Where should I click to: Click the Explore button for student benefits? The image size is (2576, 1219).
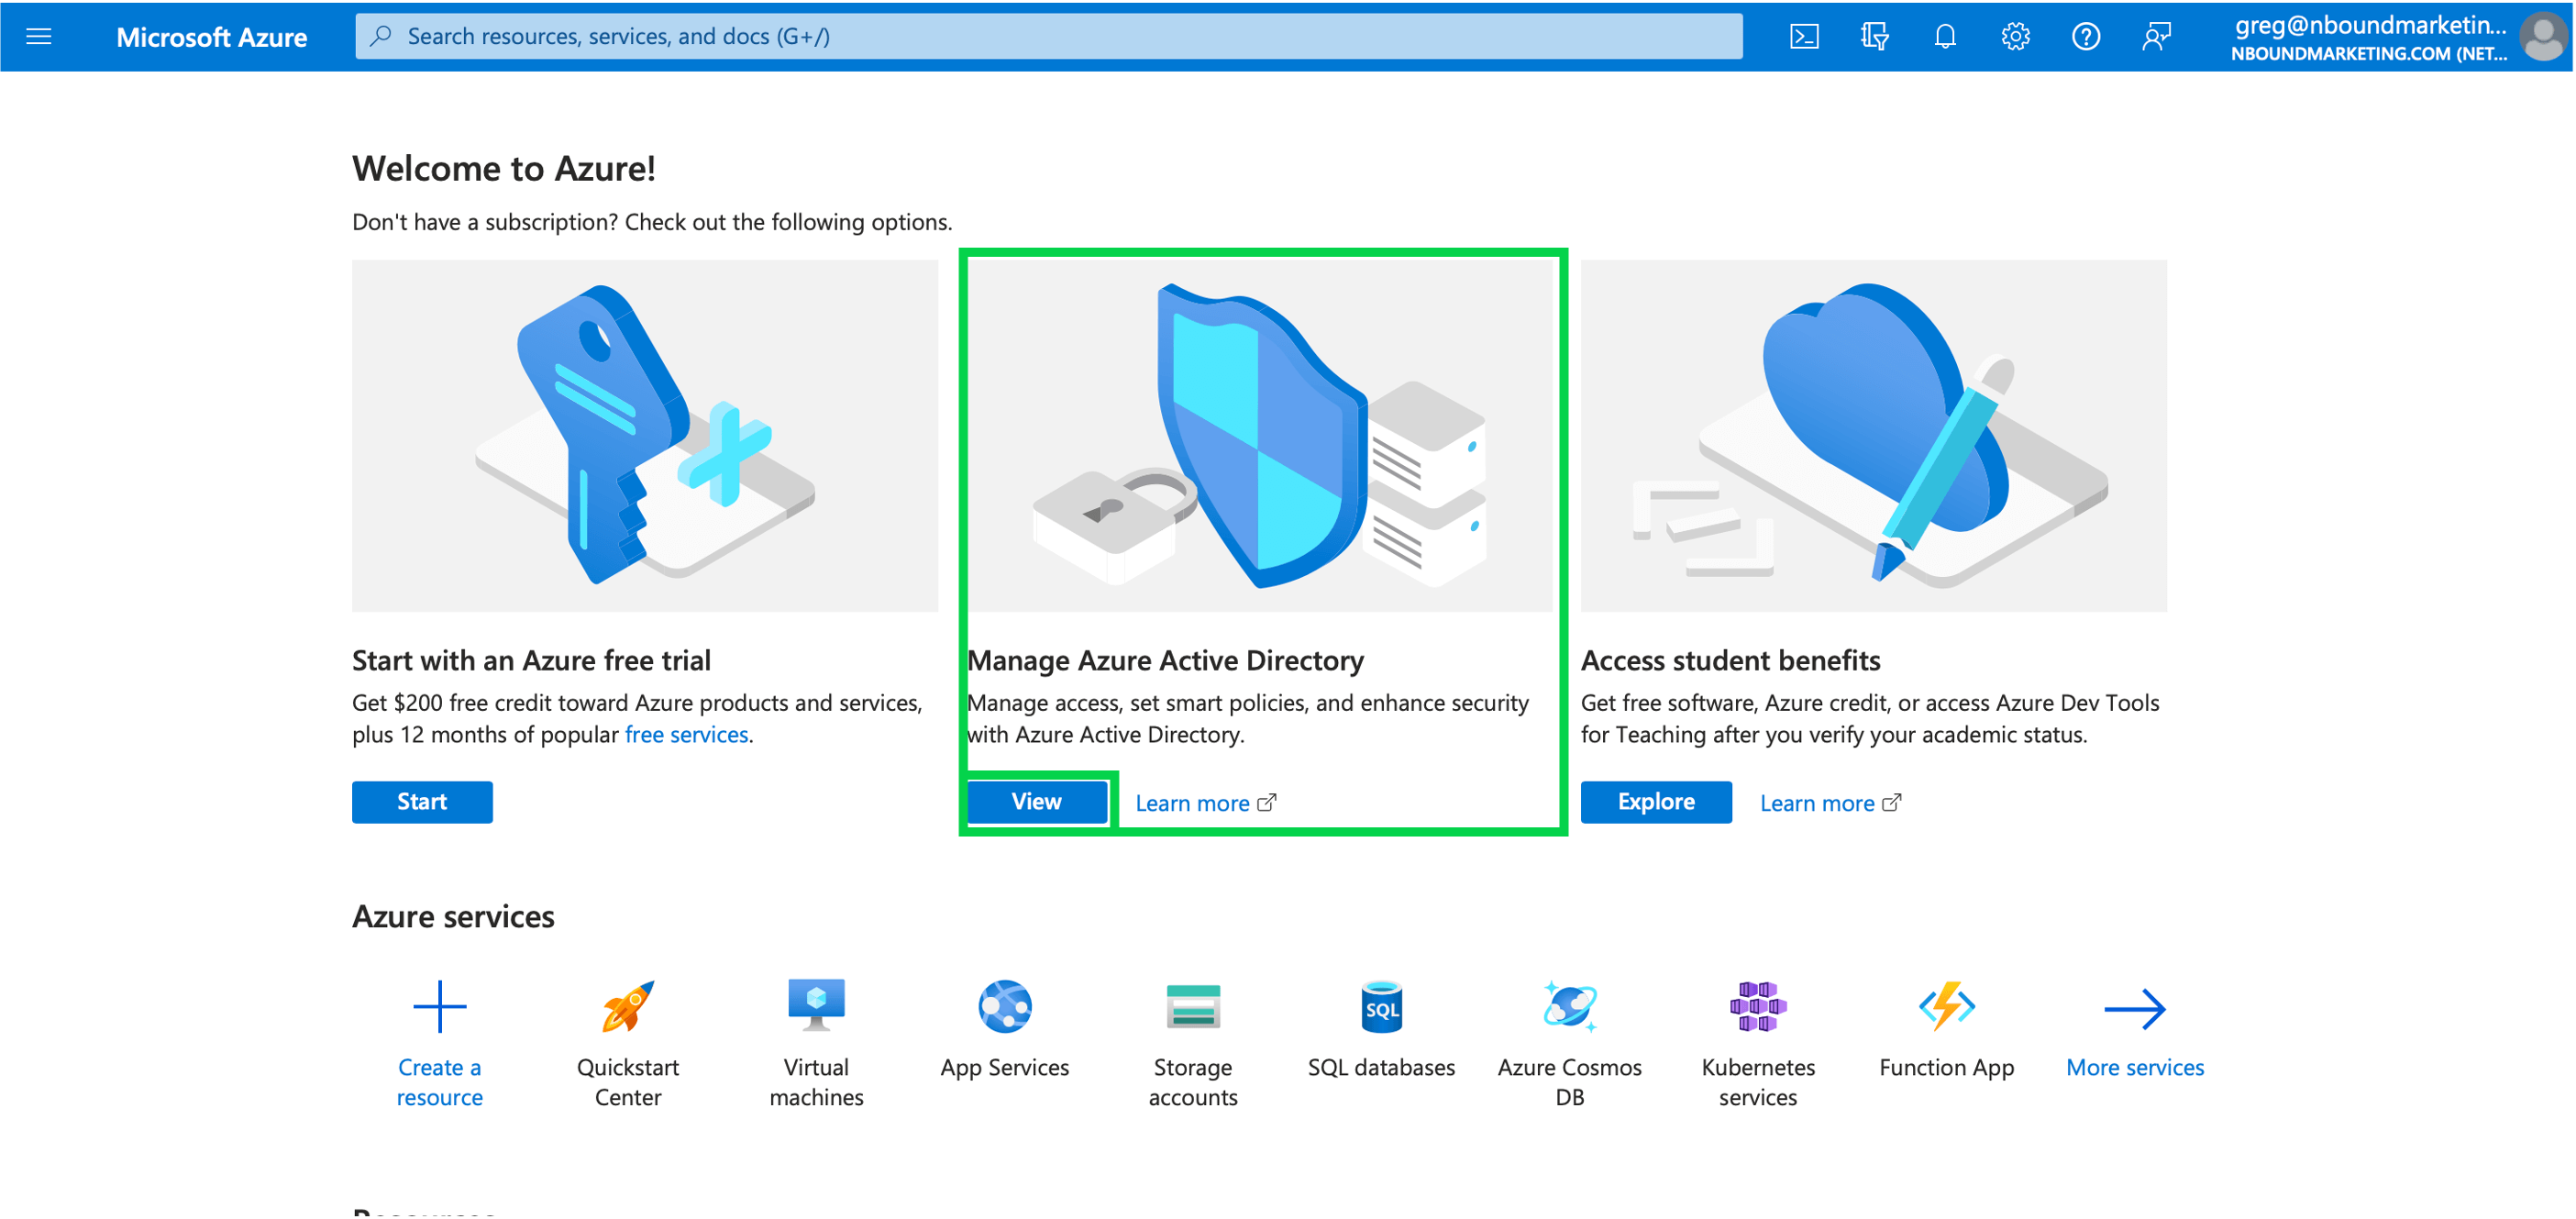[1654, 802]
